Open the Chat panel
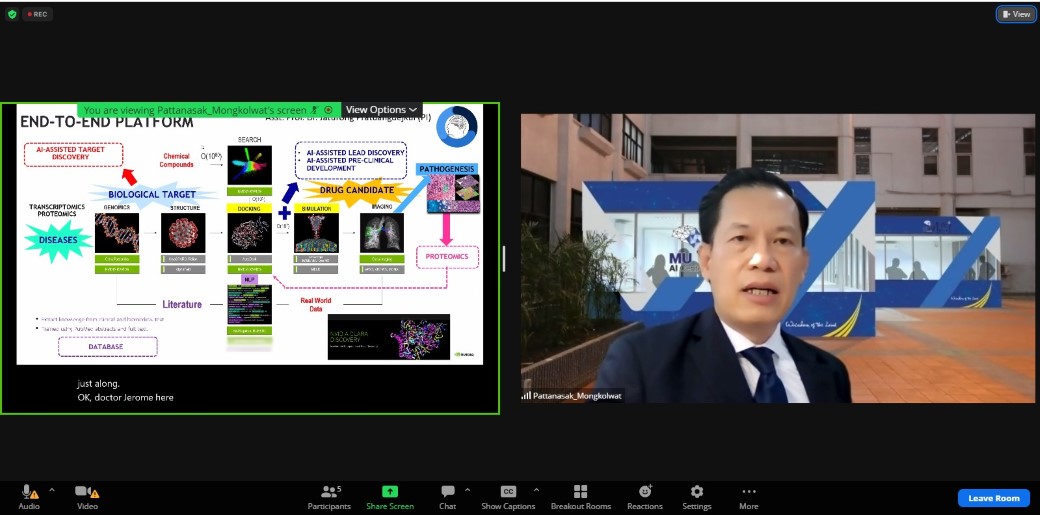Screen dimensions: 1040x515 (x=447, y=492)
